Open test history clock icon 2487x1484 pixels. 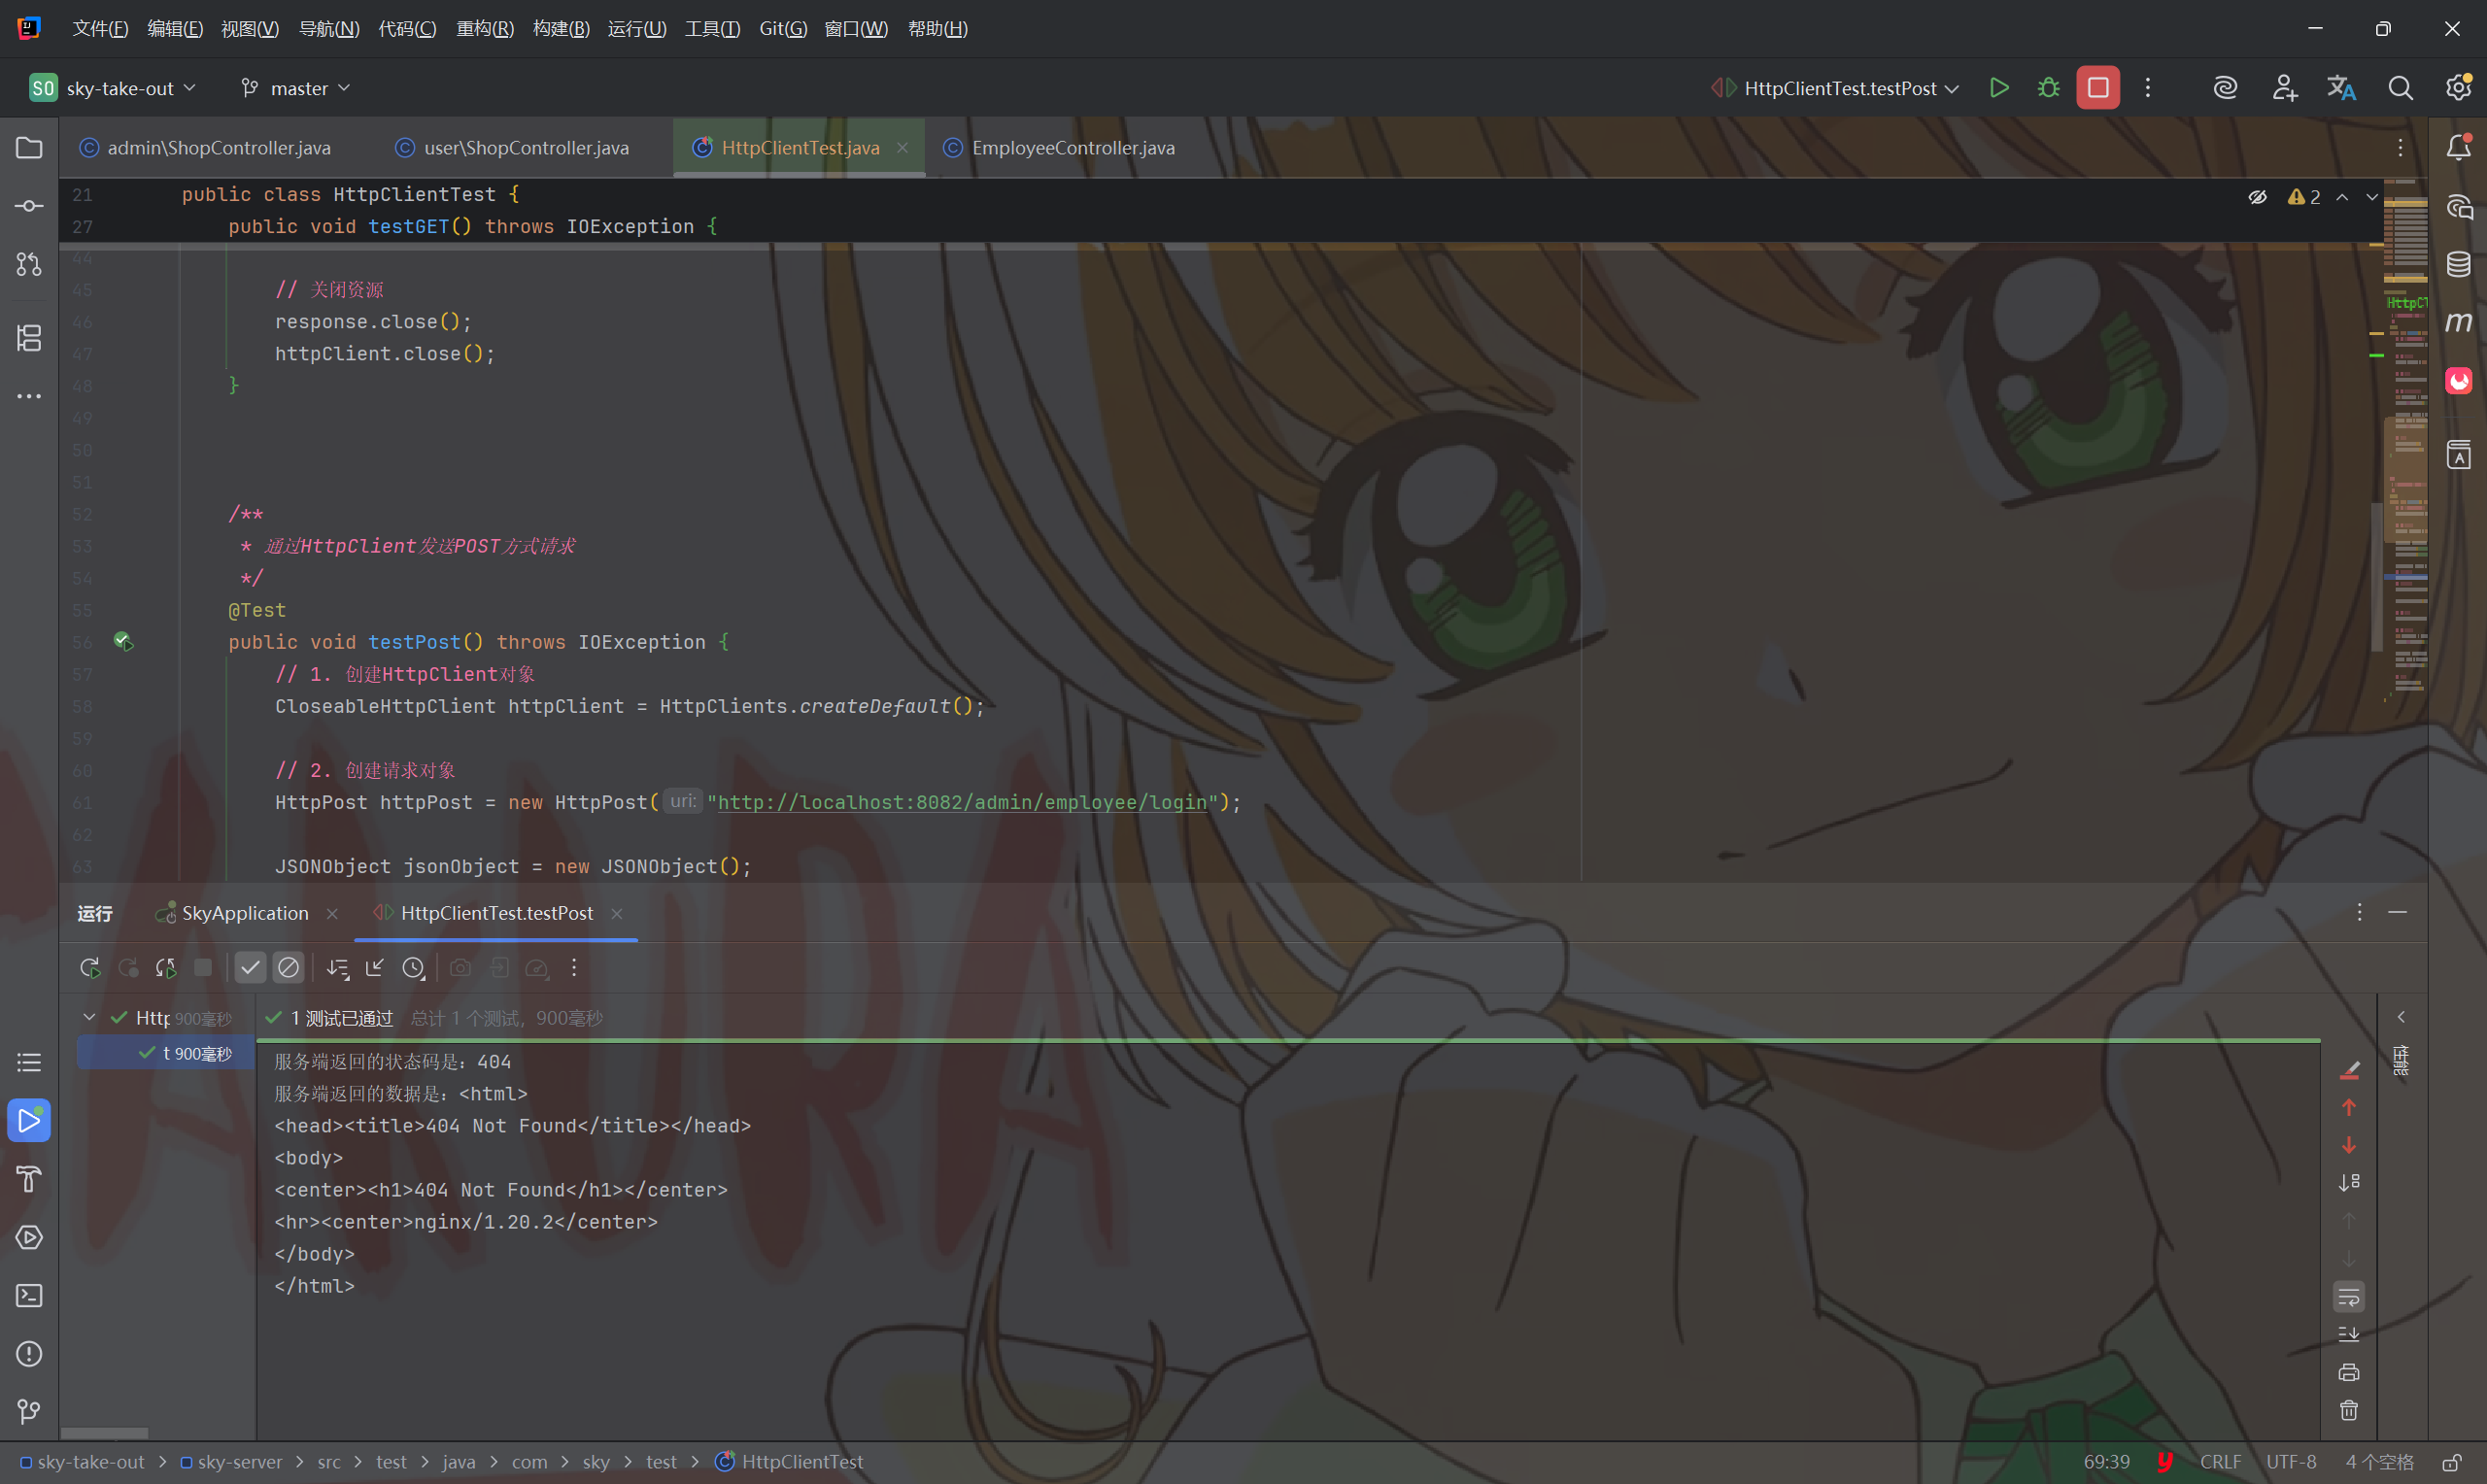(x=413, y=968)
